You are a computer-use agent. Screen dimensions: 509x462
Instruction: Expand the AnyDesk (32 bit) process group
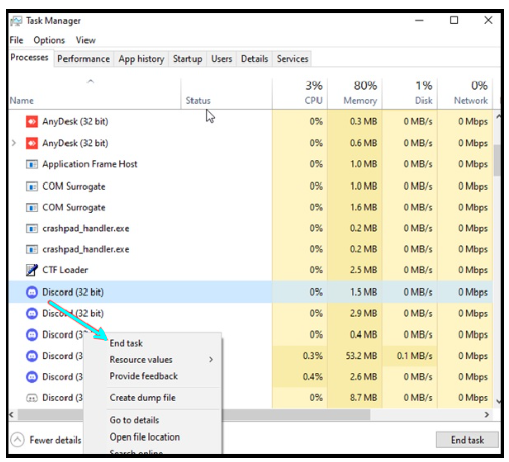14,143
